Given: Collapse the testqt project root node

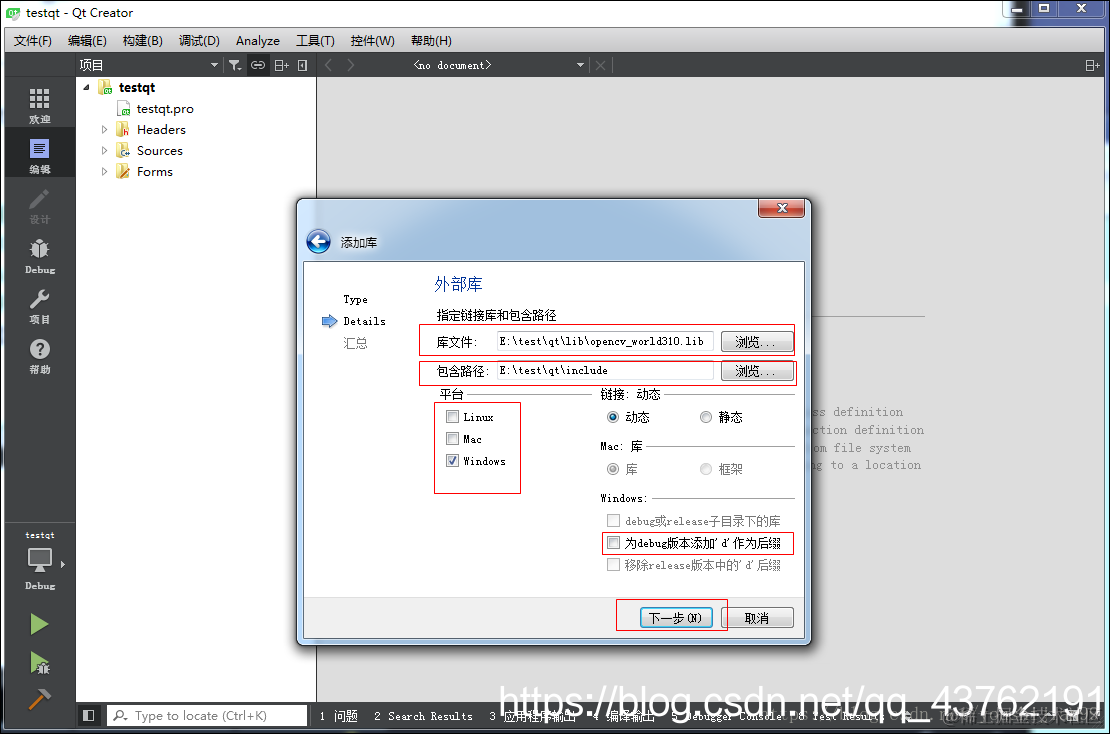Looking at the screenshot, I should point(86,87).
